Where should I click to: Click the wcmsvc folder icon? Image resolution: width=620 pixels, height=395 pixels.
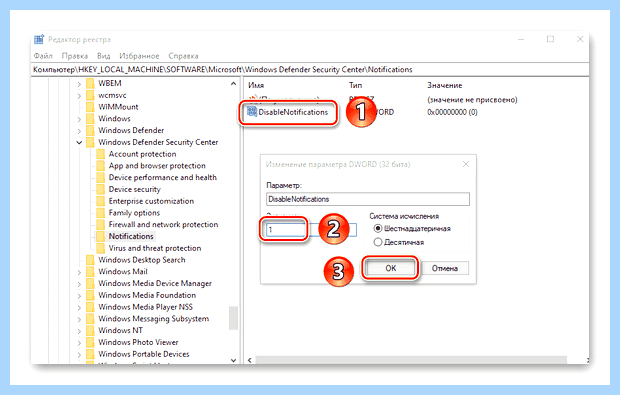tap(90, 95)
